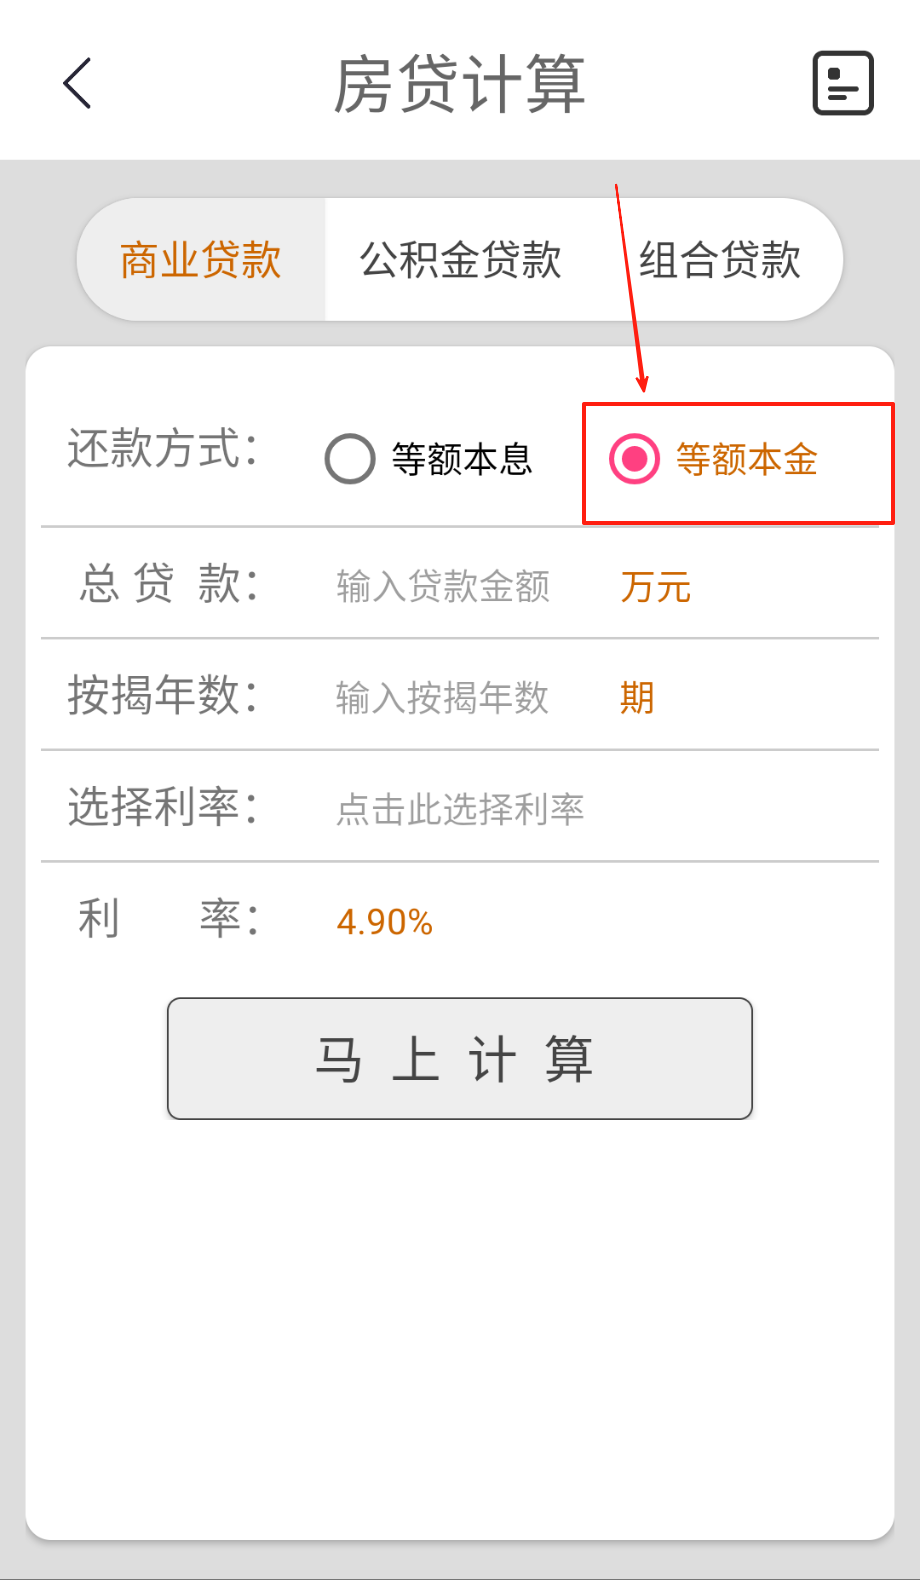Open the 点击此选择利率 rate selector
The image size is (920, 1580).
point(460,809)
